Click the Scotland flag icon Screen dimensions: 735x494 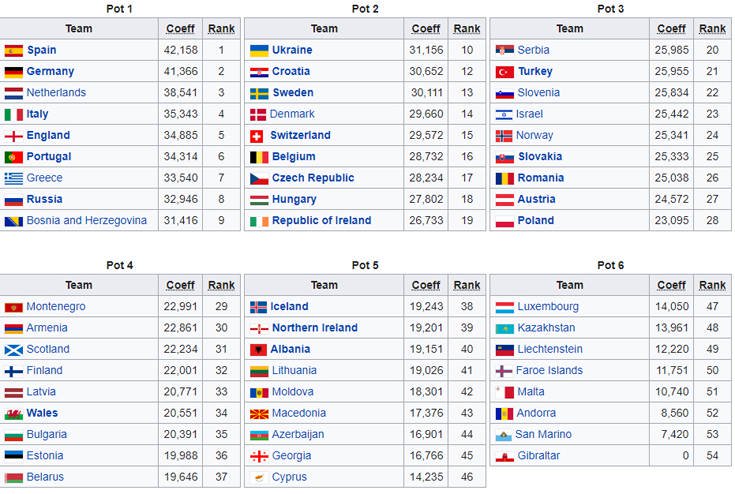14,350
